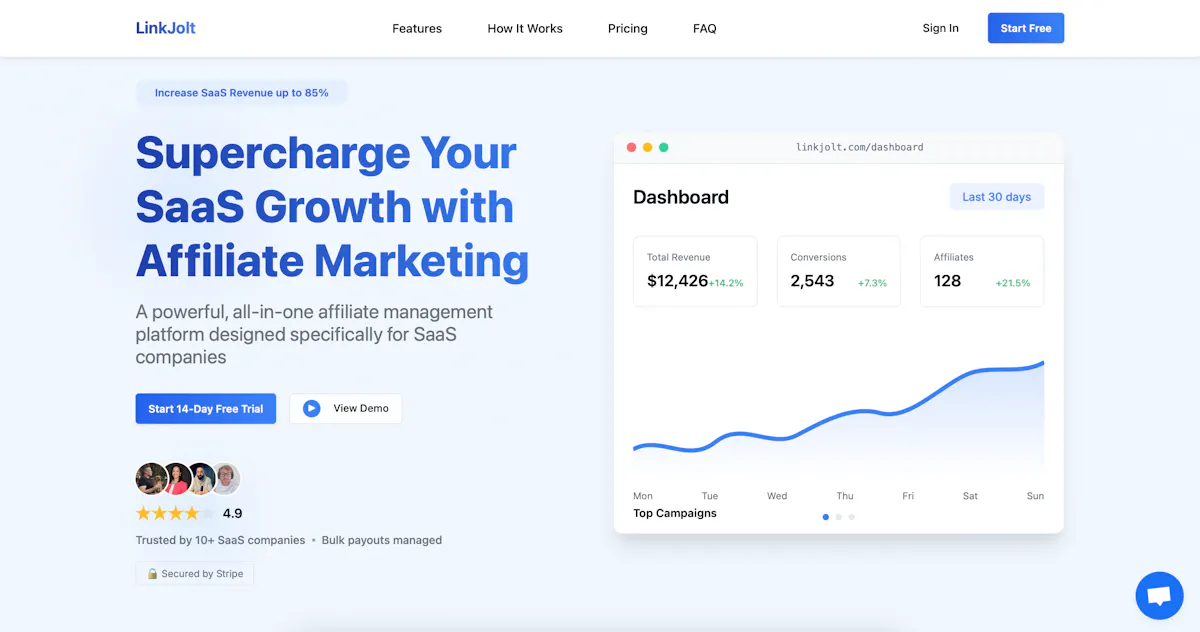1200x632 pixels.
Task: Start the 14-Day Free Trial
Action: [x=206, y=408]
